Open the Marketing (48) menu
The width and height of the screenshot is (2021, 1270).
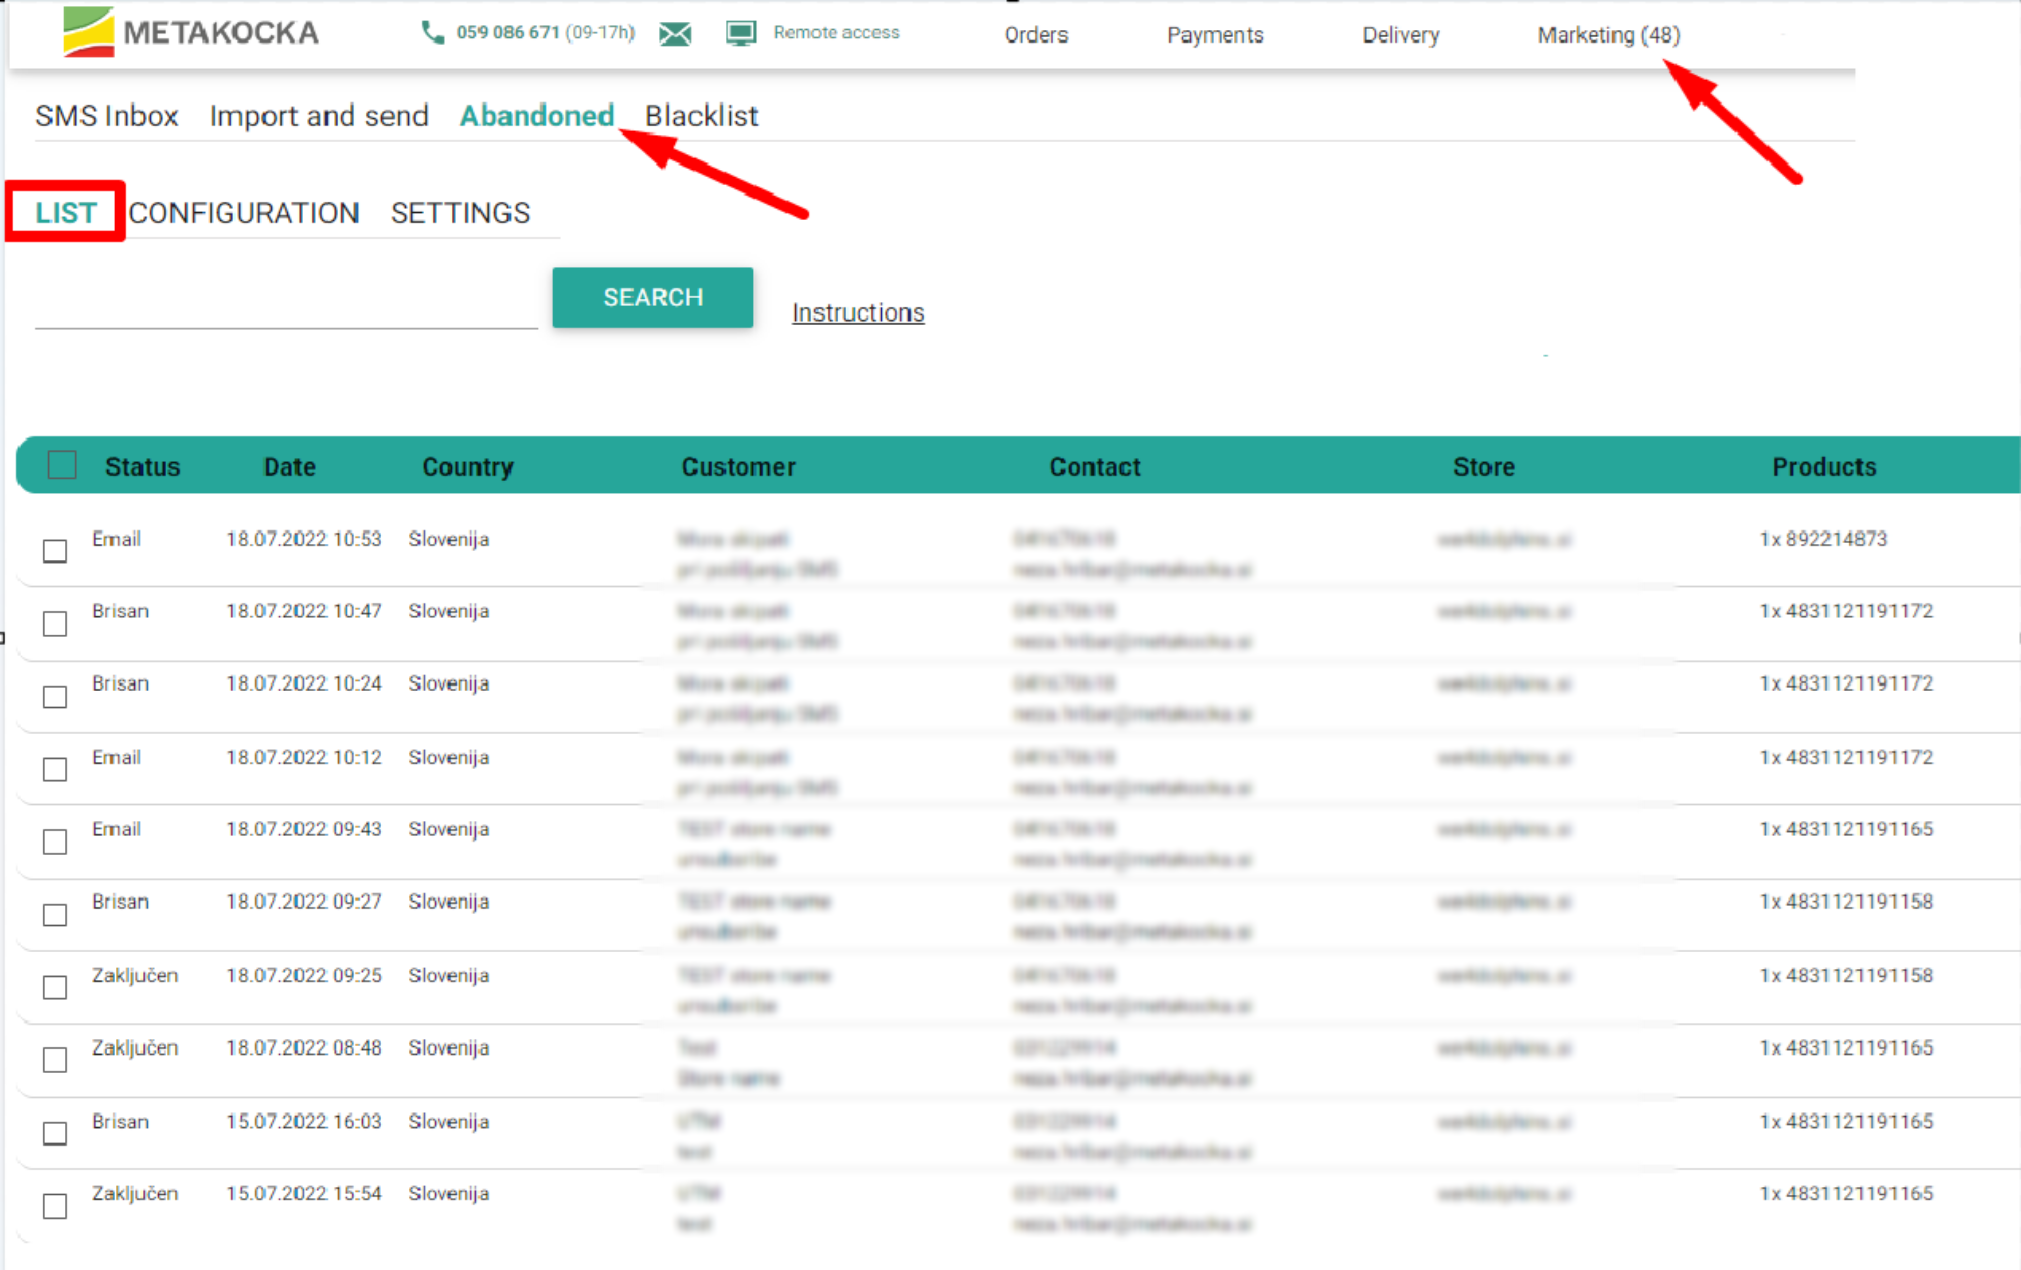[x=1608, y=35]
